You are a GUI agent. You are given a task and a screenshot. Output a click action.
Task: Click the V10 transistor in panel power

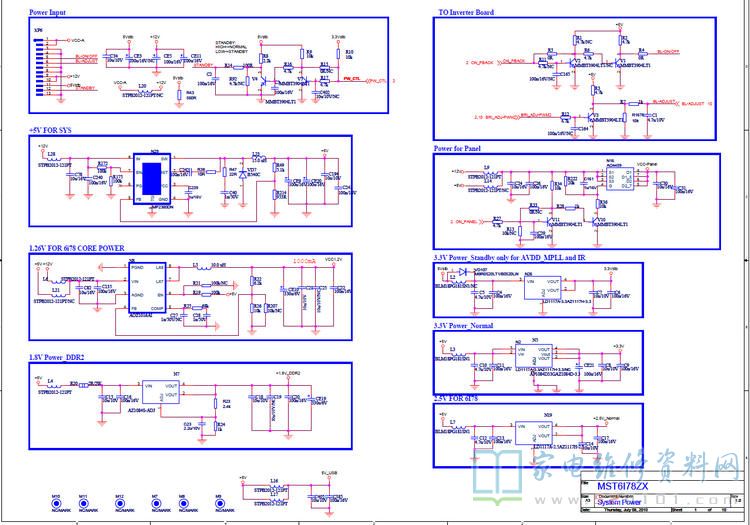tap(595, 221)
